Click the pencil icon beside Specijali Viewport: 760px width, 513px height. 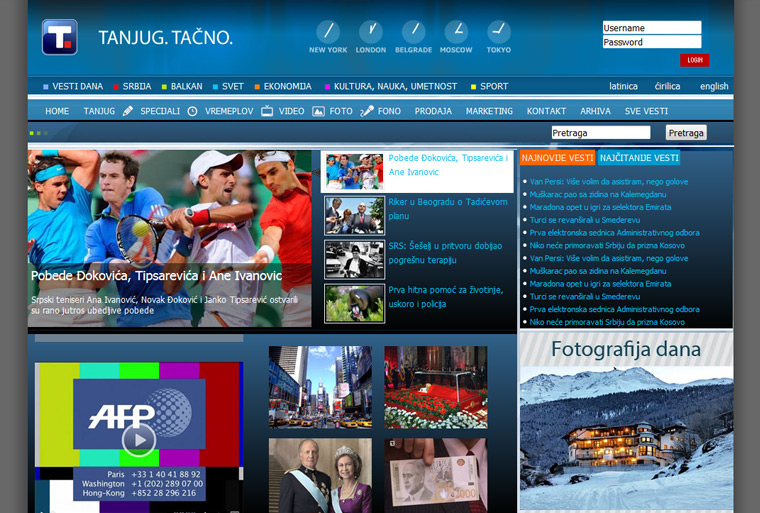click(x=128, y=111)
